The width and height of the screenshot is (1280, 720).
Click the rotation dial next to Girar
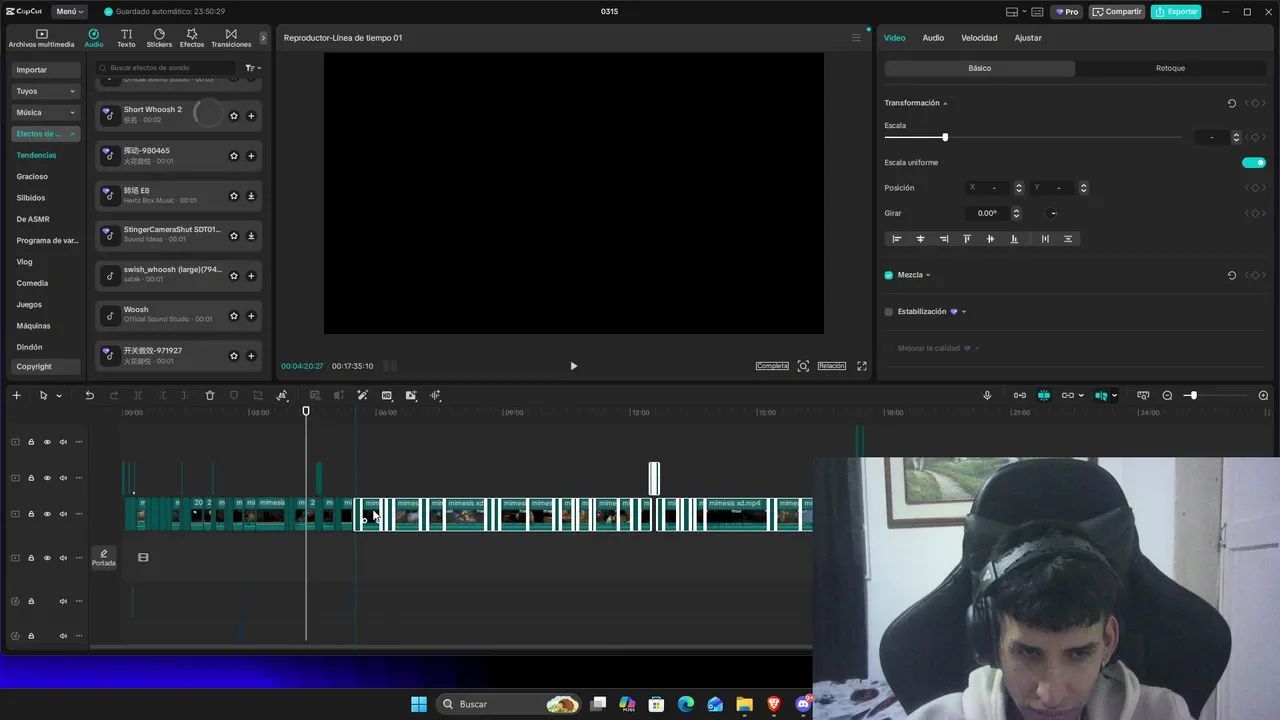(1052, 213)
